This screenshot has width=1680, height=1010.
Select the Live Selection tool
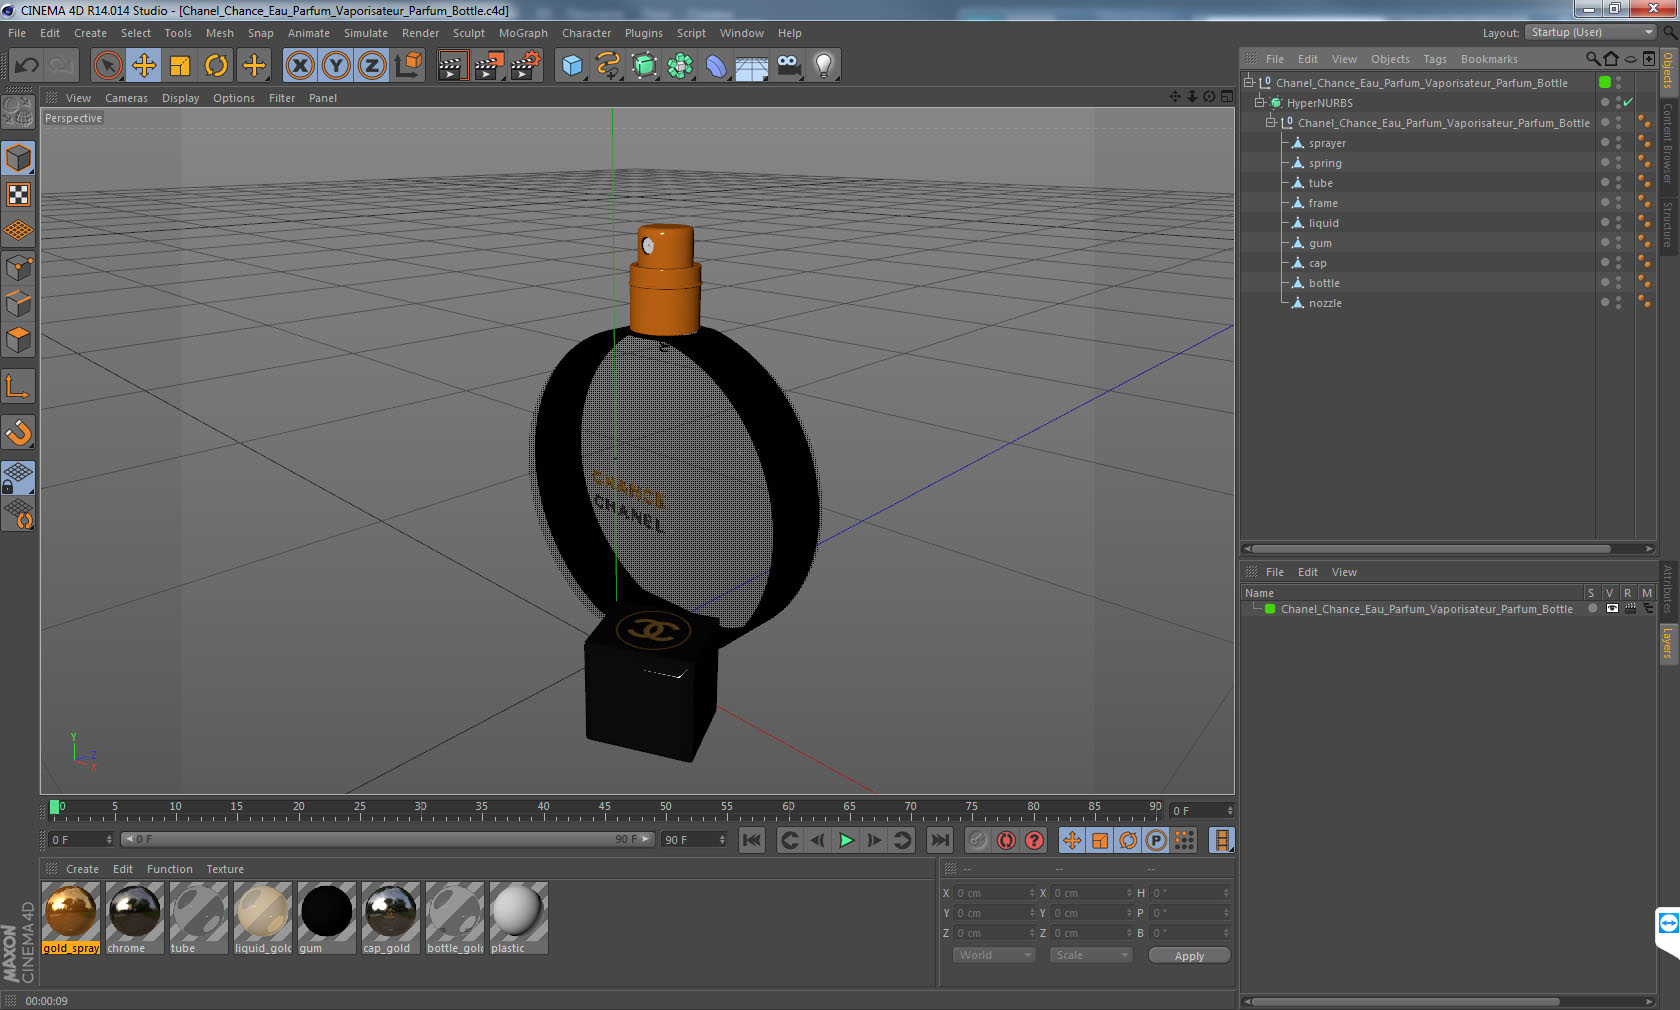coord(108,66)
